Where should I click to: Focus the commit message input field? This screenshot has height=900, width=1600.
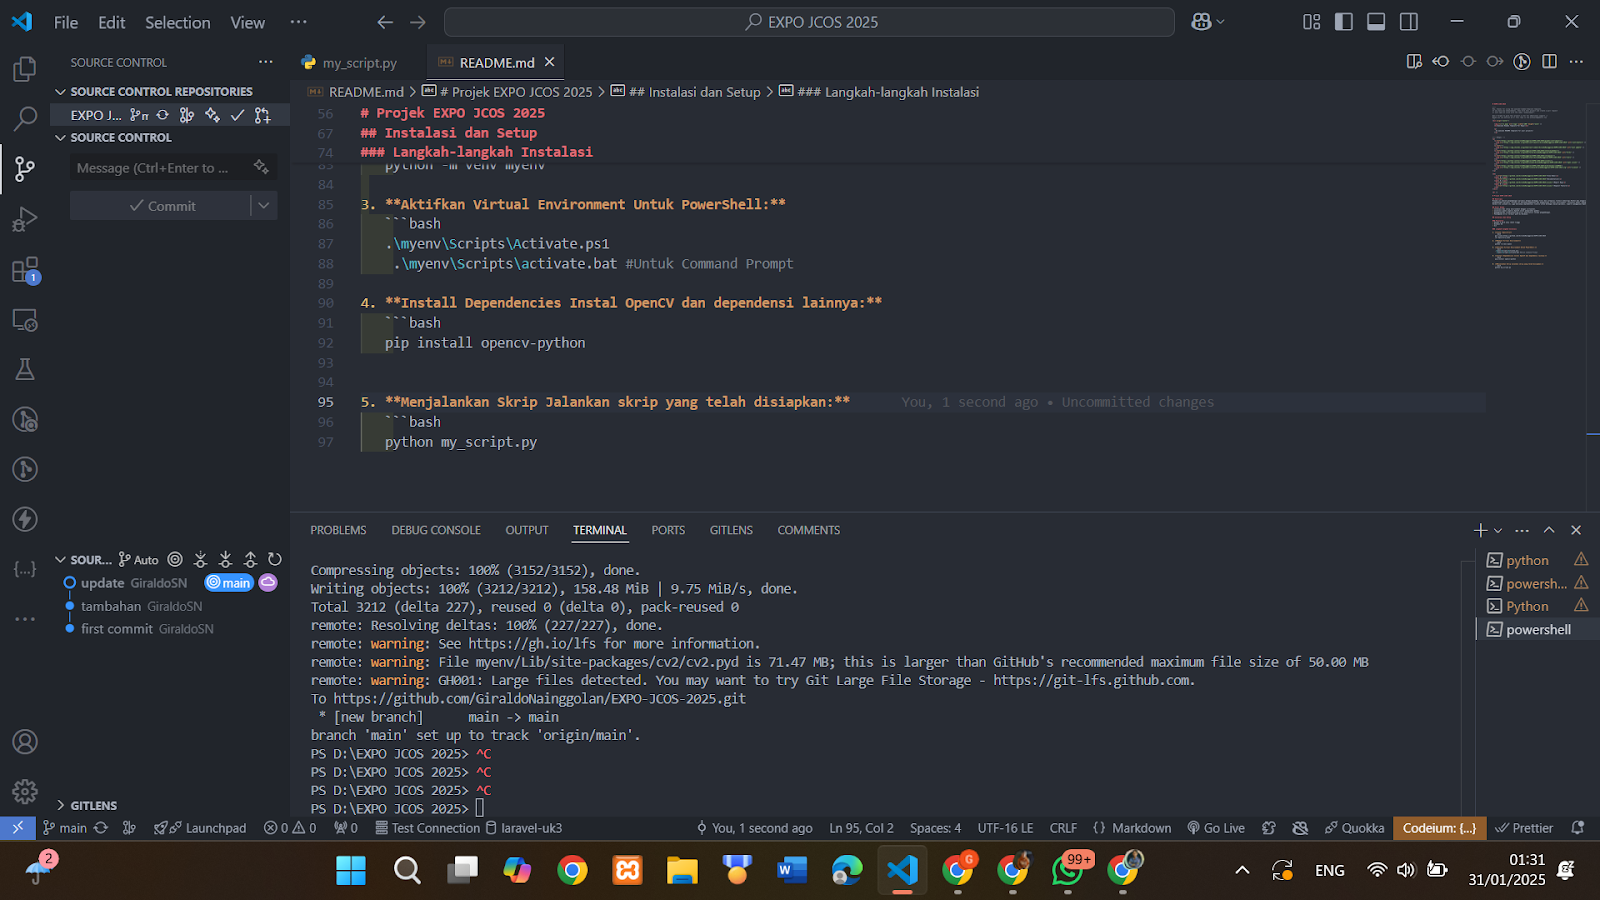(x=162, y=168)
